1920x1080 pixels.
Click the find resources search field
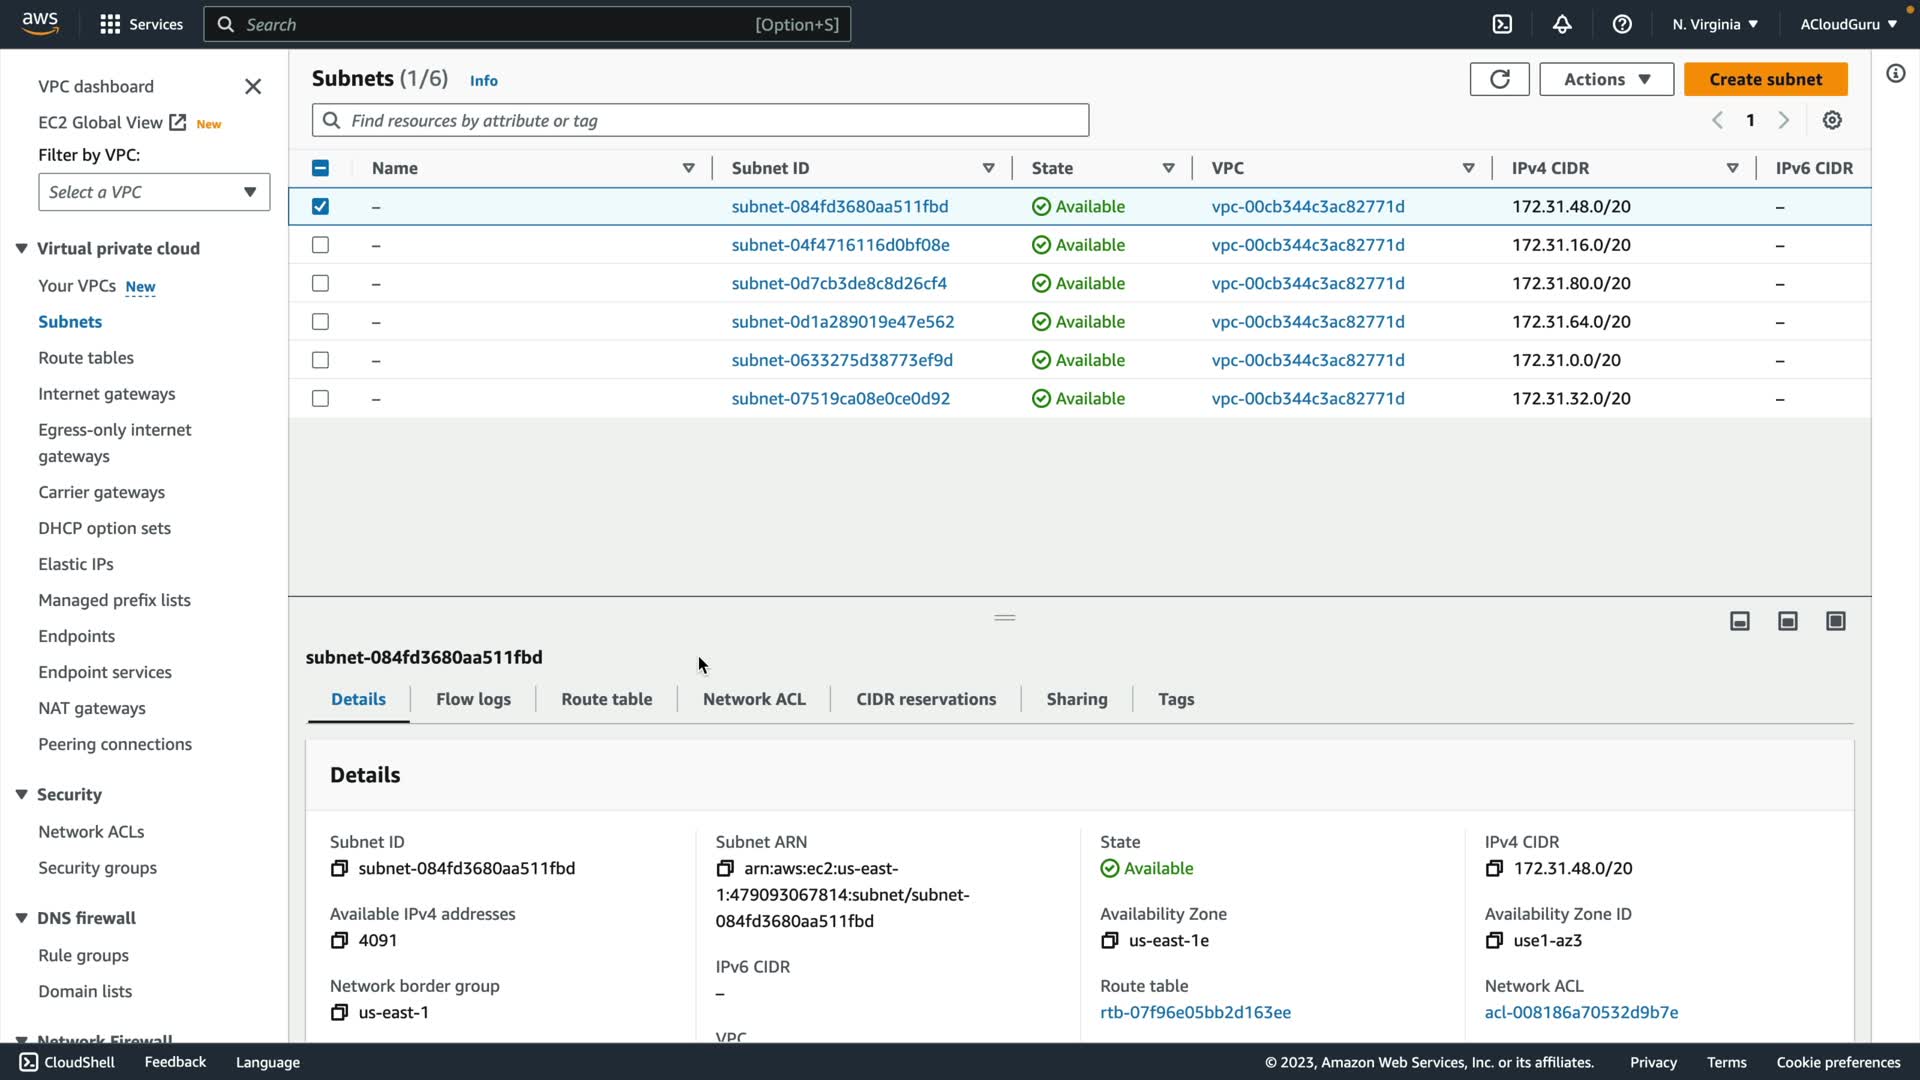[x=700, y=120]
